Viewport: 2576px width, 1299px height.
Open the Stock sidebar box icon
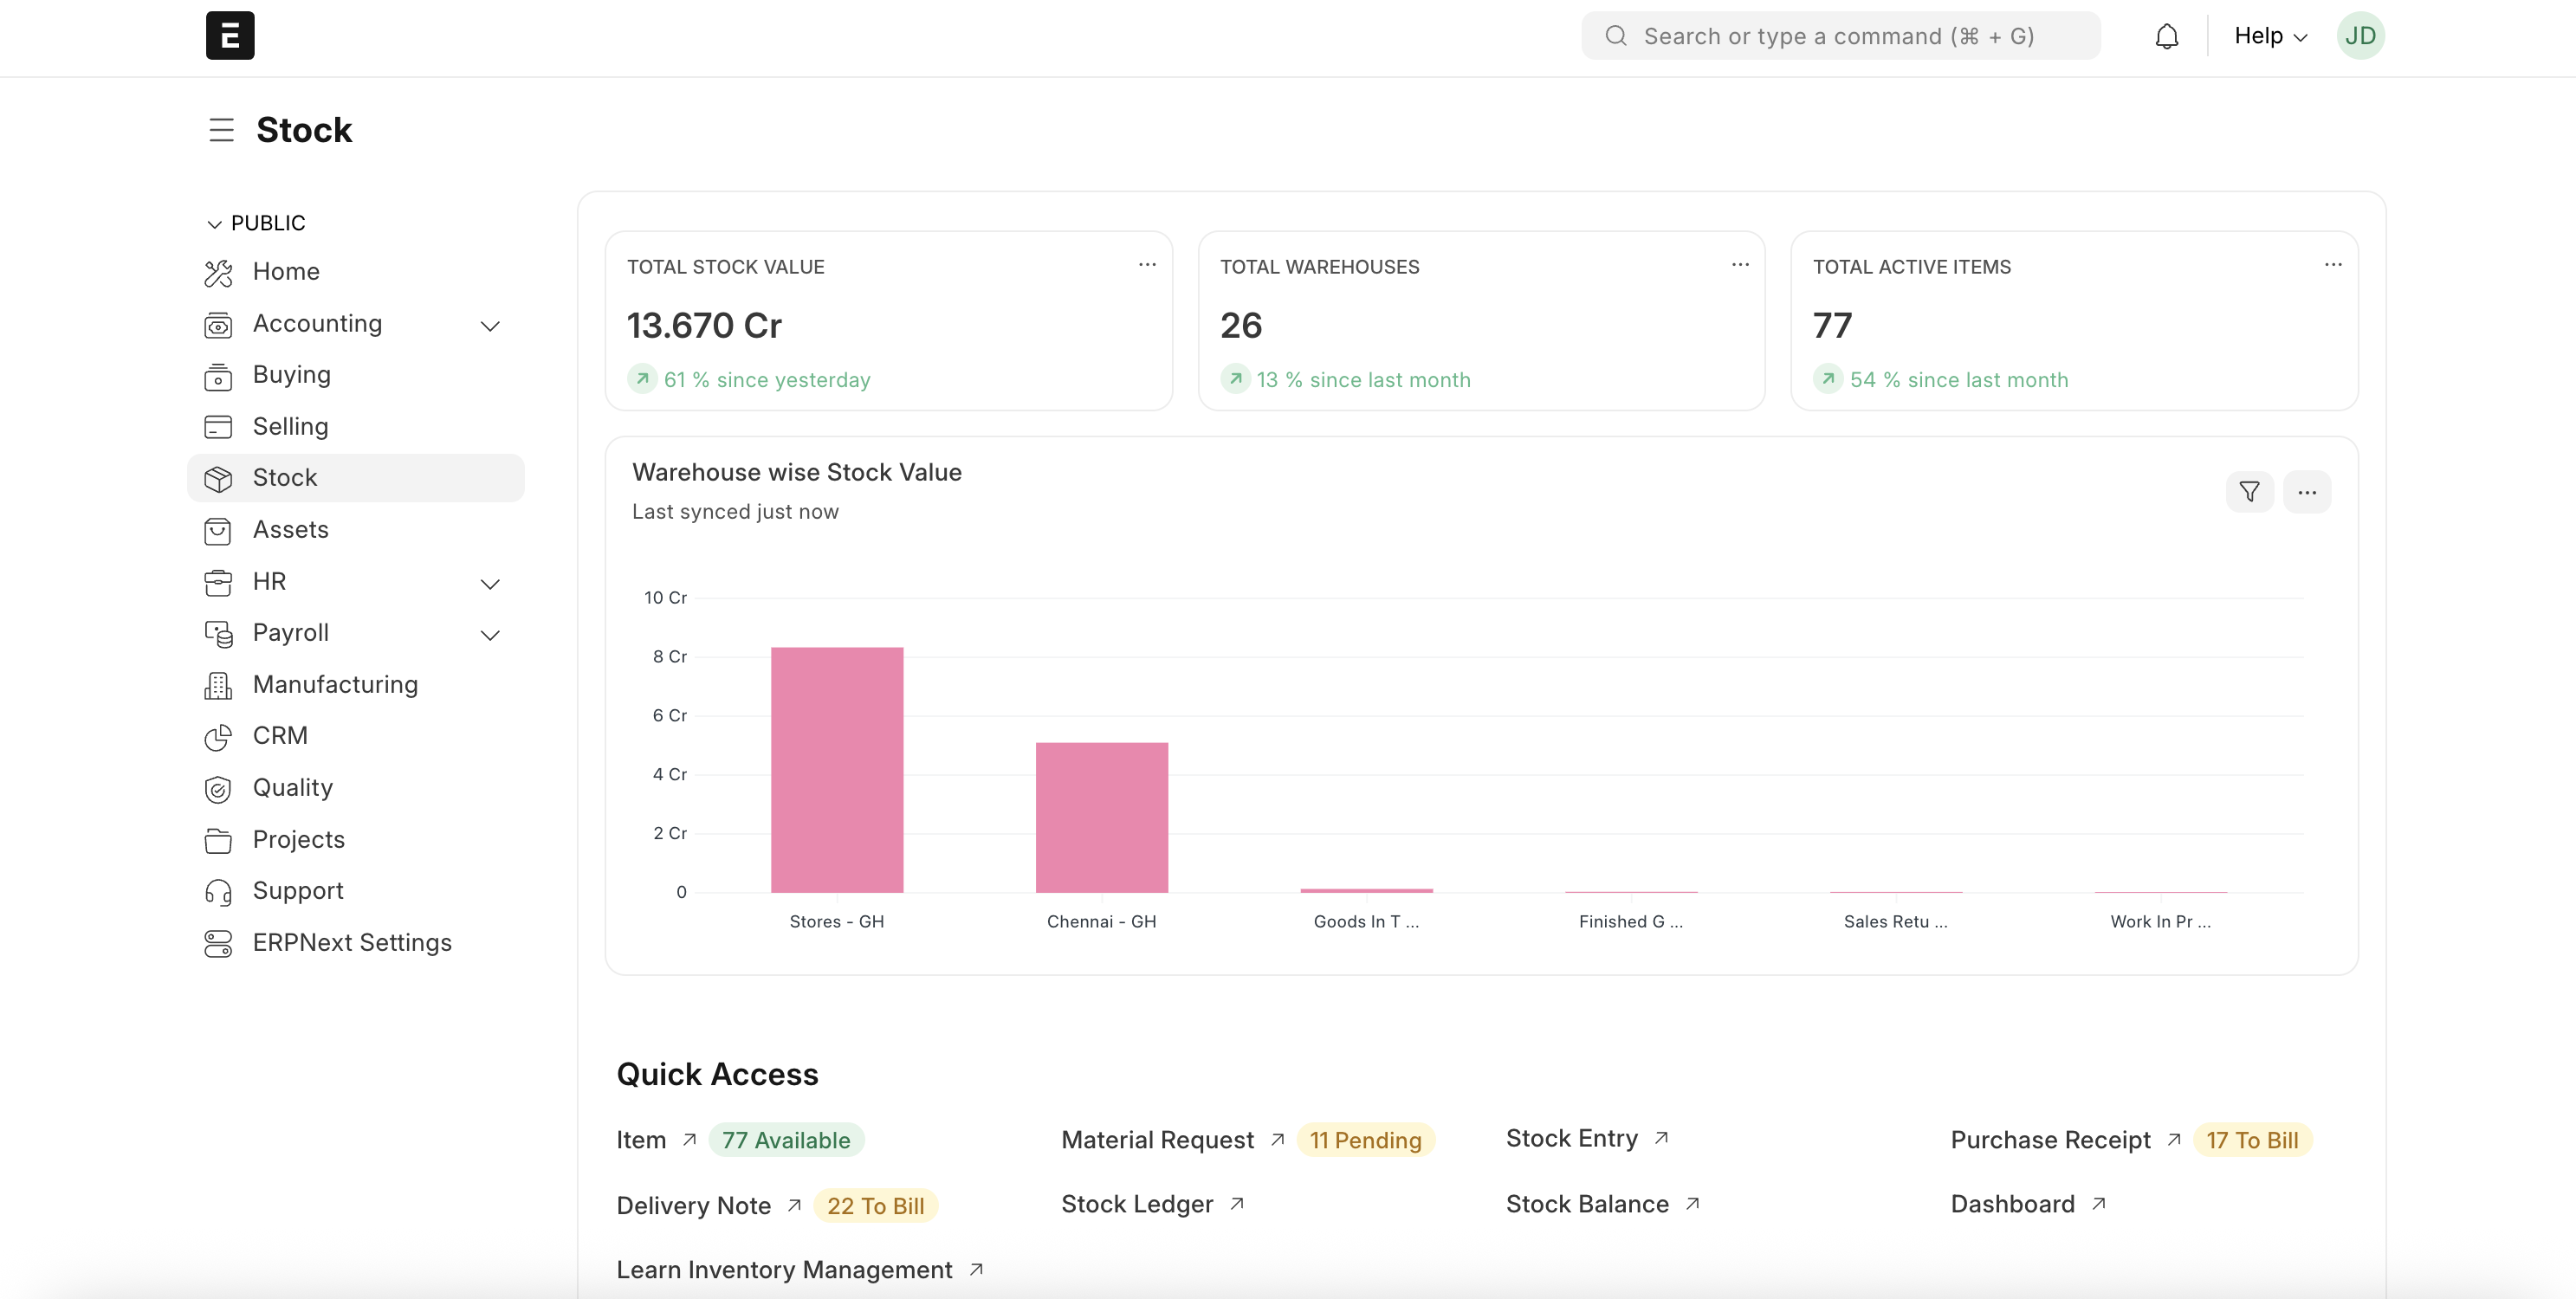[x=220, y=477]
